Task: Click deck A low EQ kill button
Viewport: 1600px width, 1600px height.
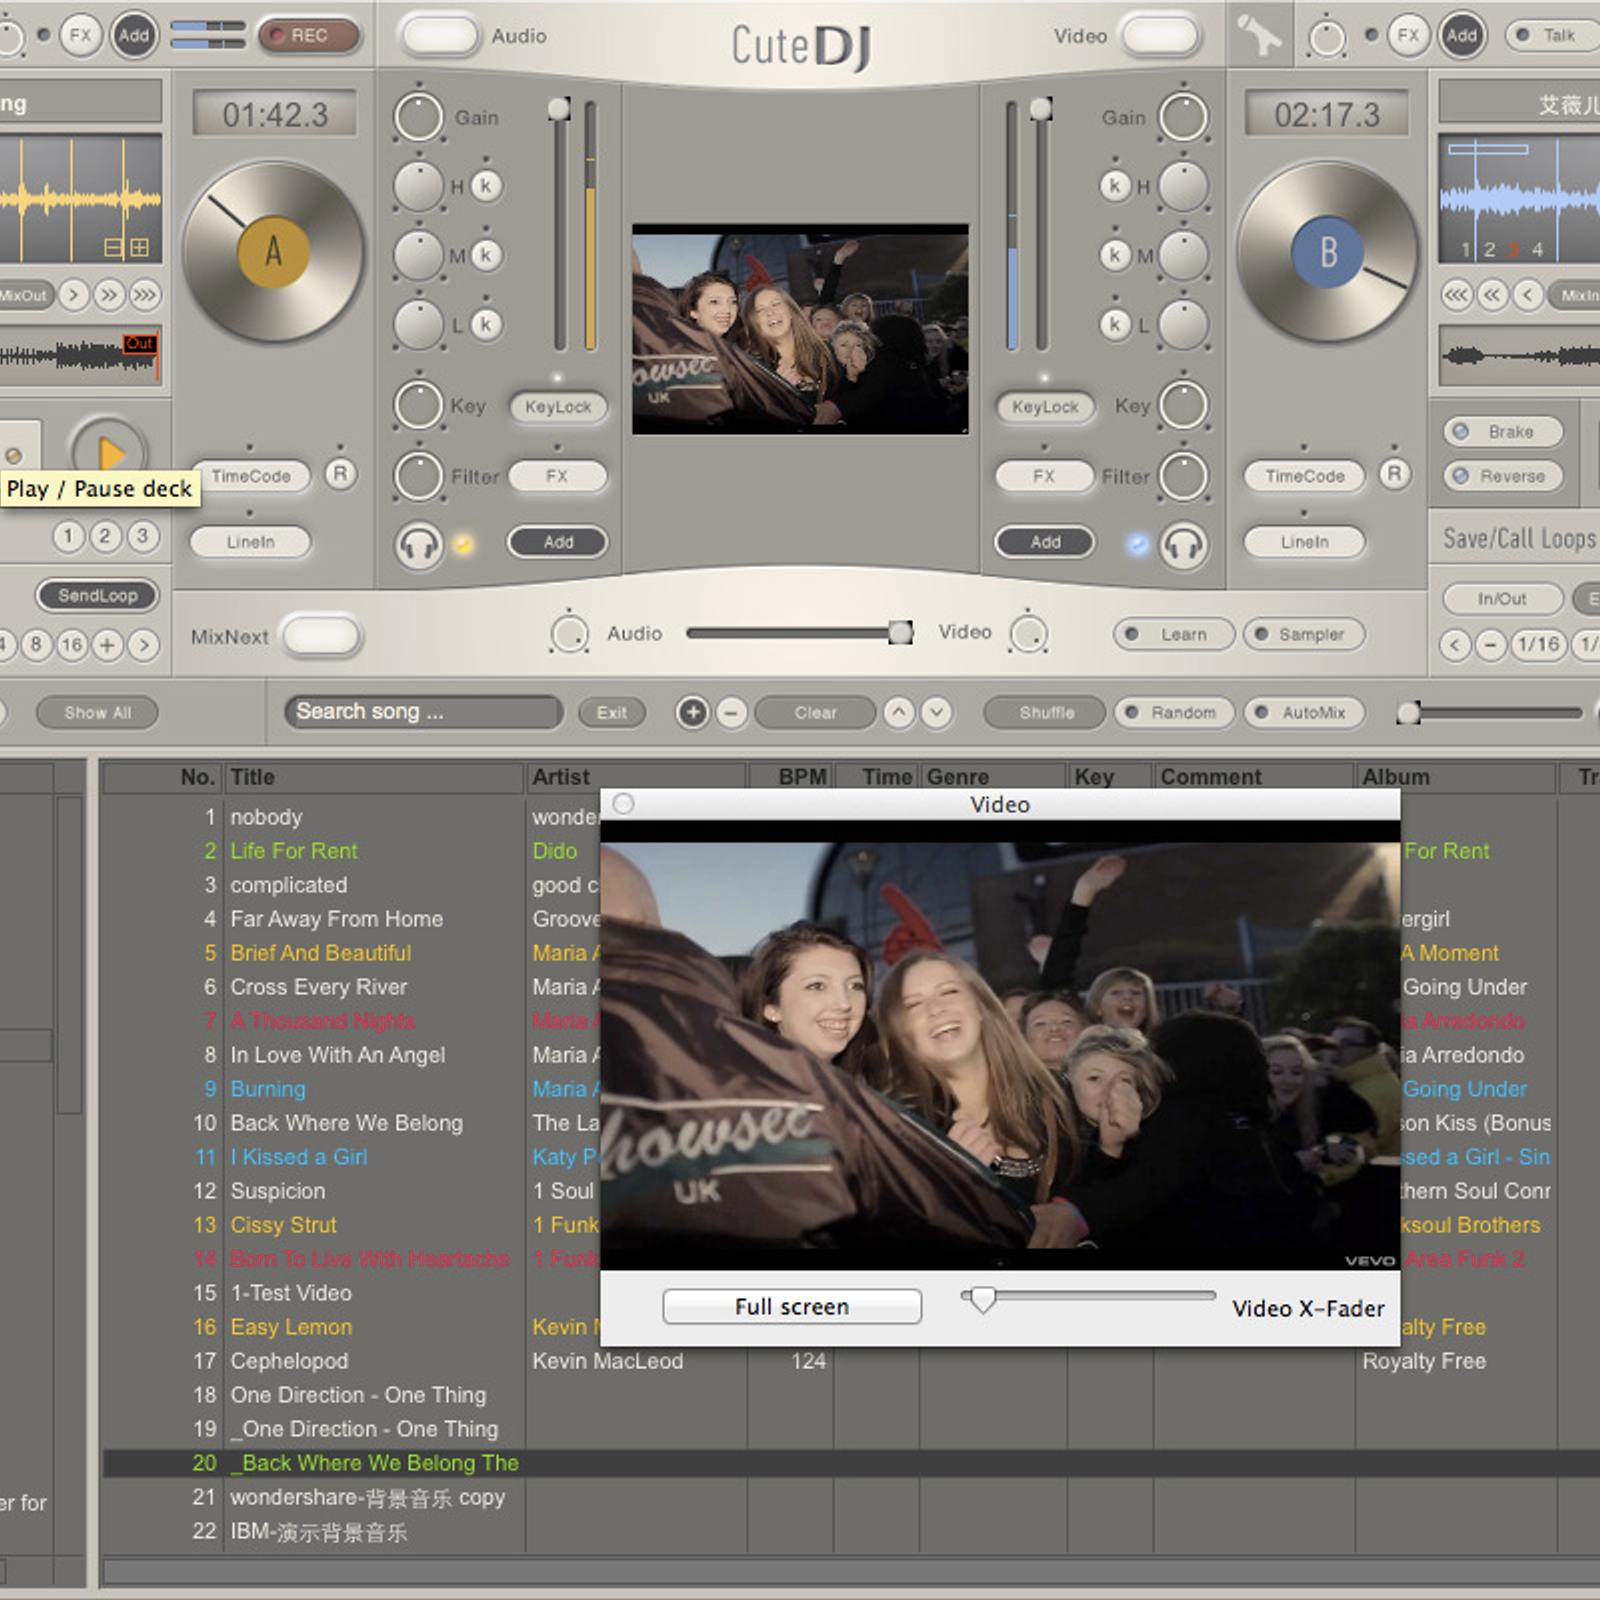Action: pos(486,324)
